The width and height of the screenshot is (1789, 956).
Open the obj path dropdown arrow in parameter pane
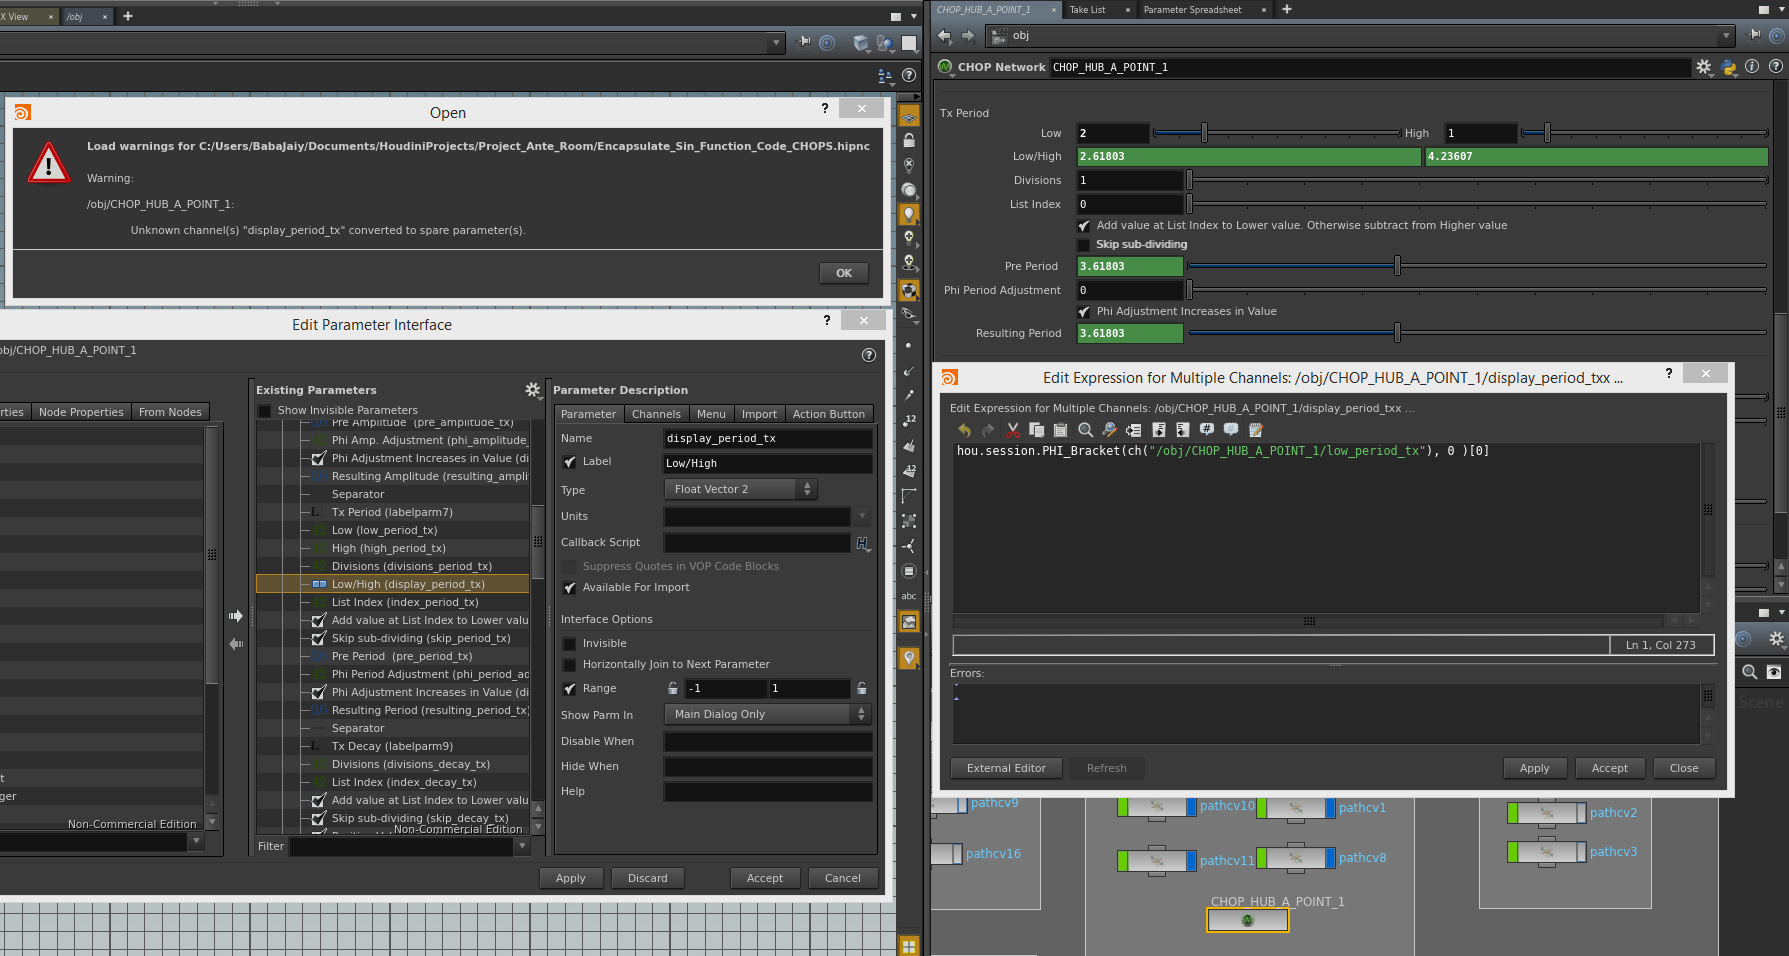pos(1726,36)
